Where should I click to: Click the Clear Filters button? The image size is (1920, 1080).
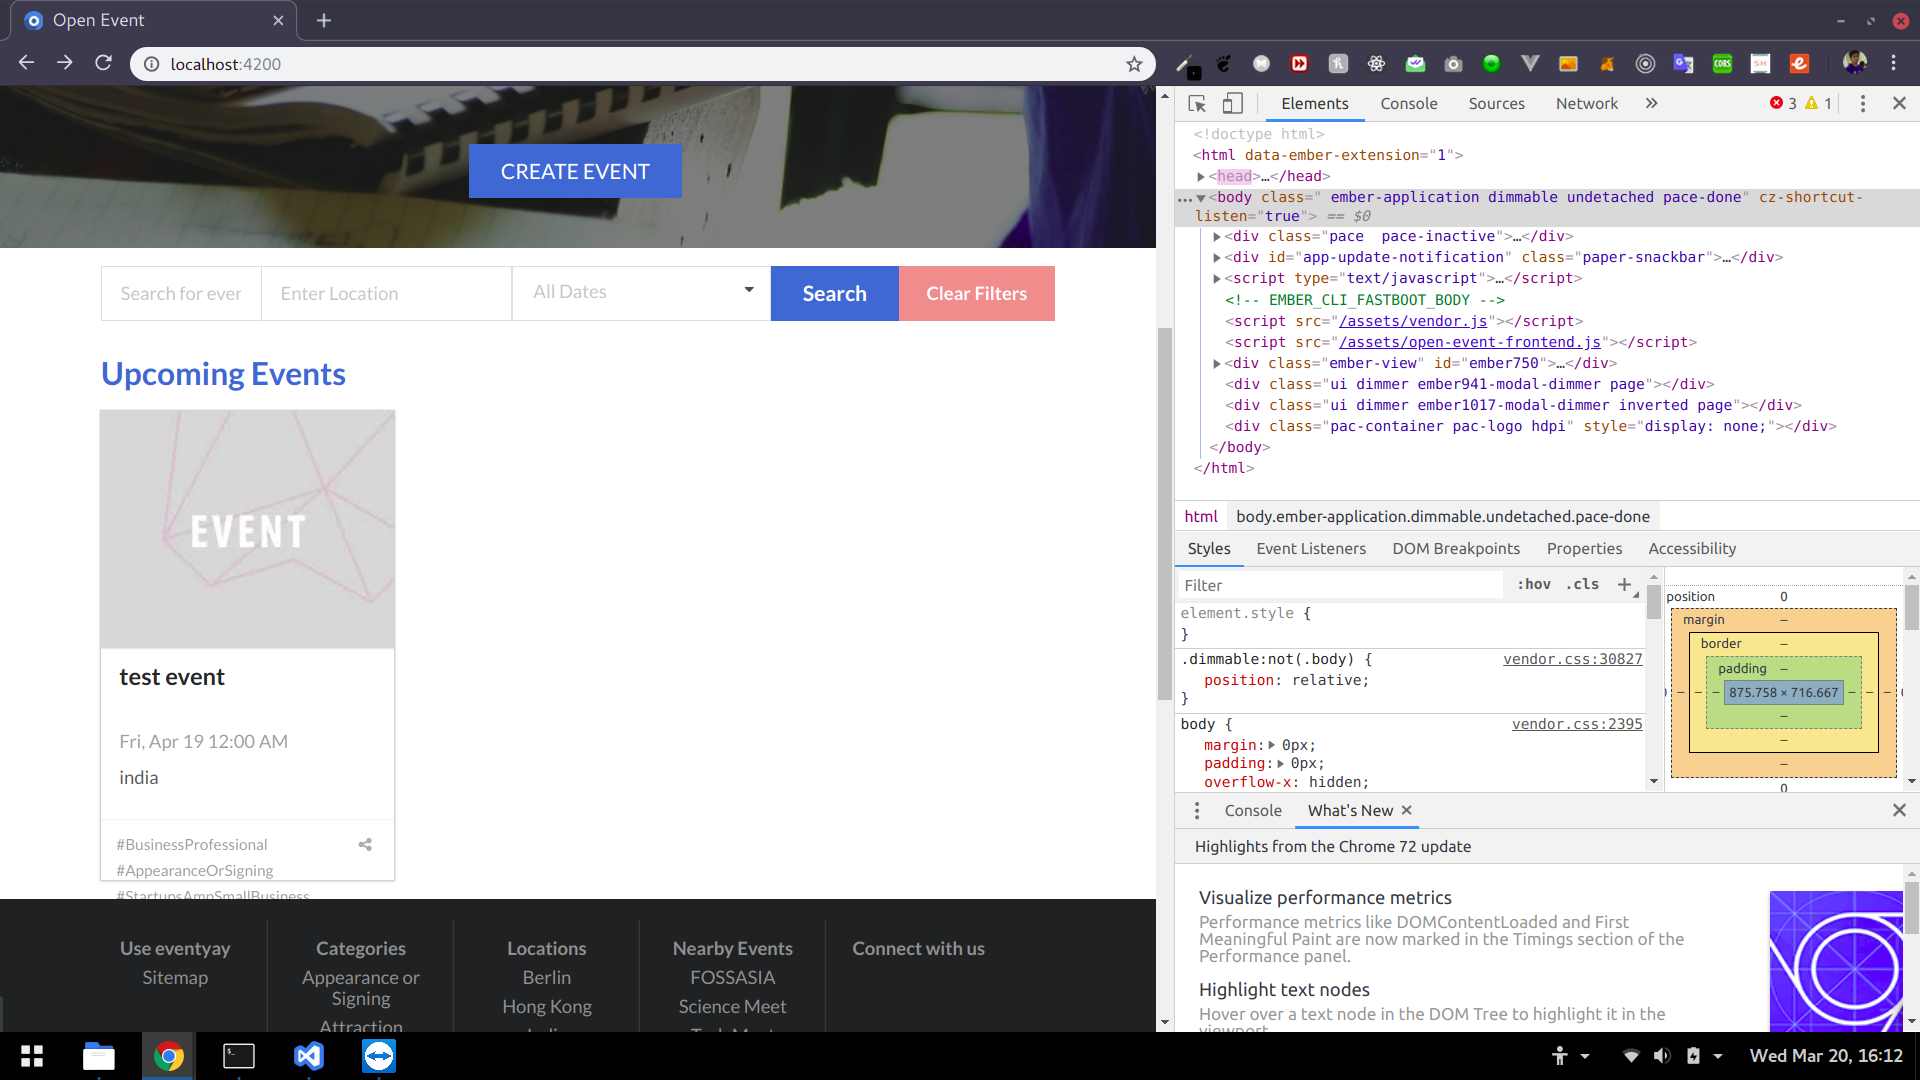[x=976, y=293]
